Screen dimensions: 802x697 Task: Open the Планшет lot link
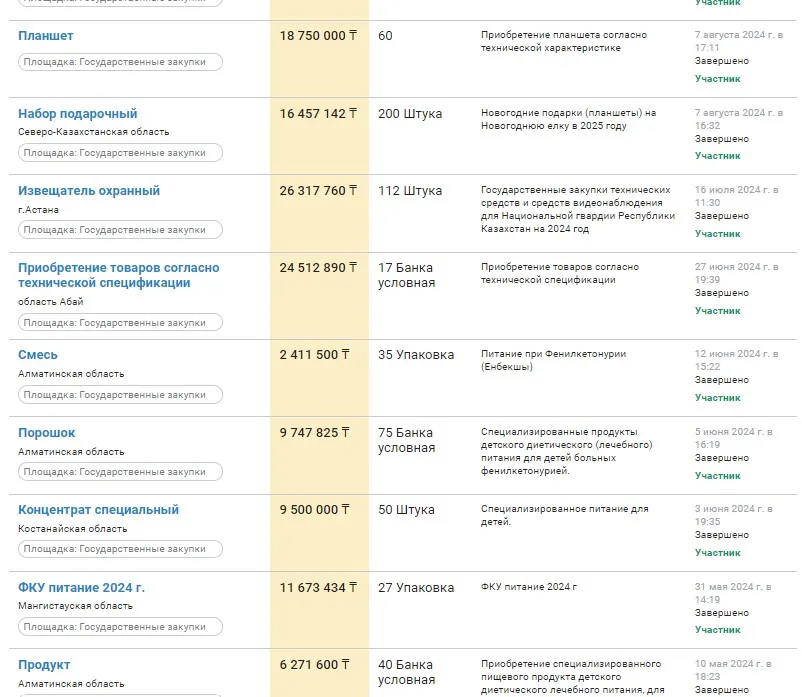click(46, 36)
